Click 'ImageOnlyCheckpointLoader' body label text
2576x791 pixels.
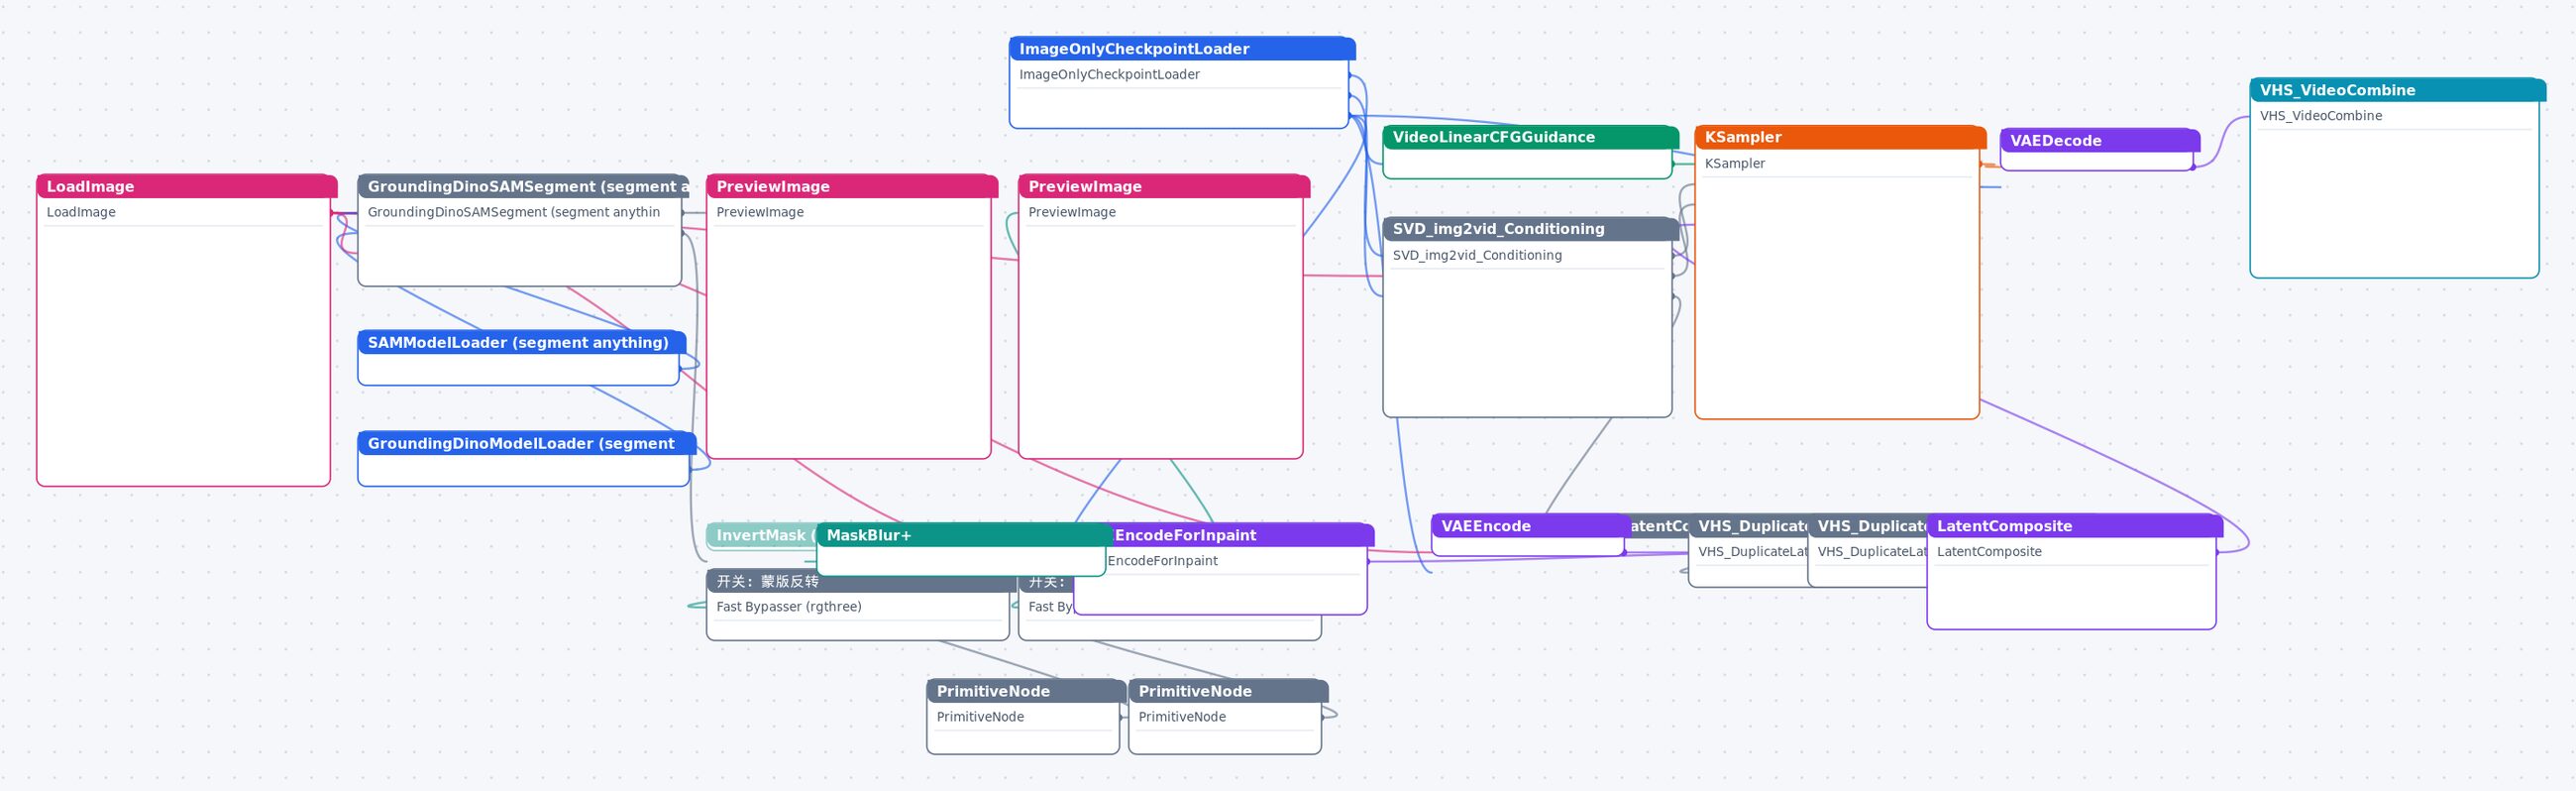tap(1109, 74)
